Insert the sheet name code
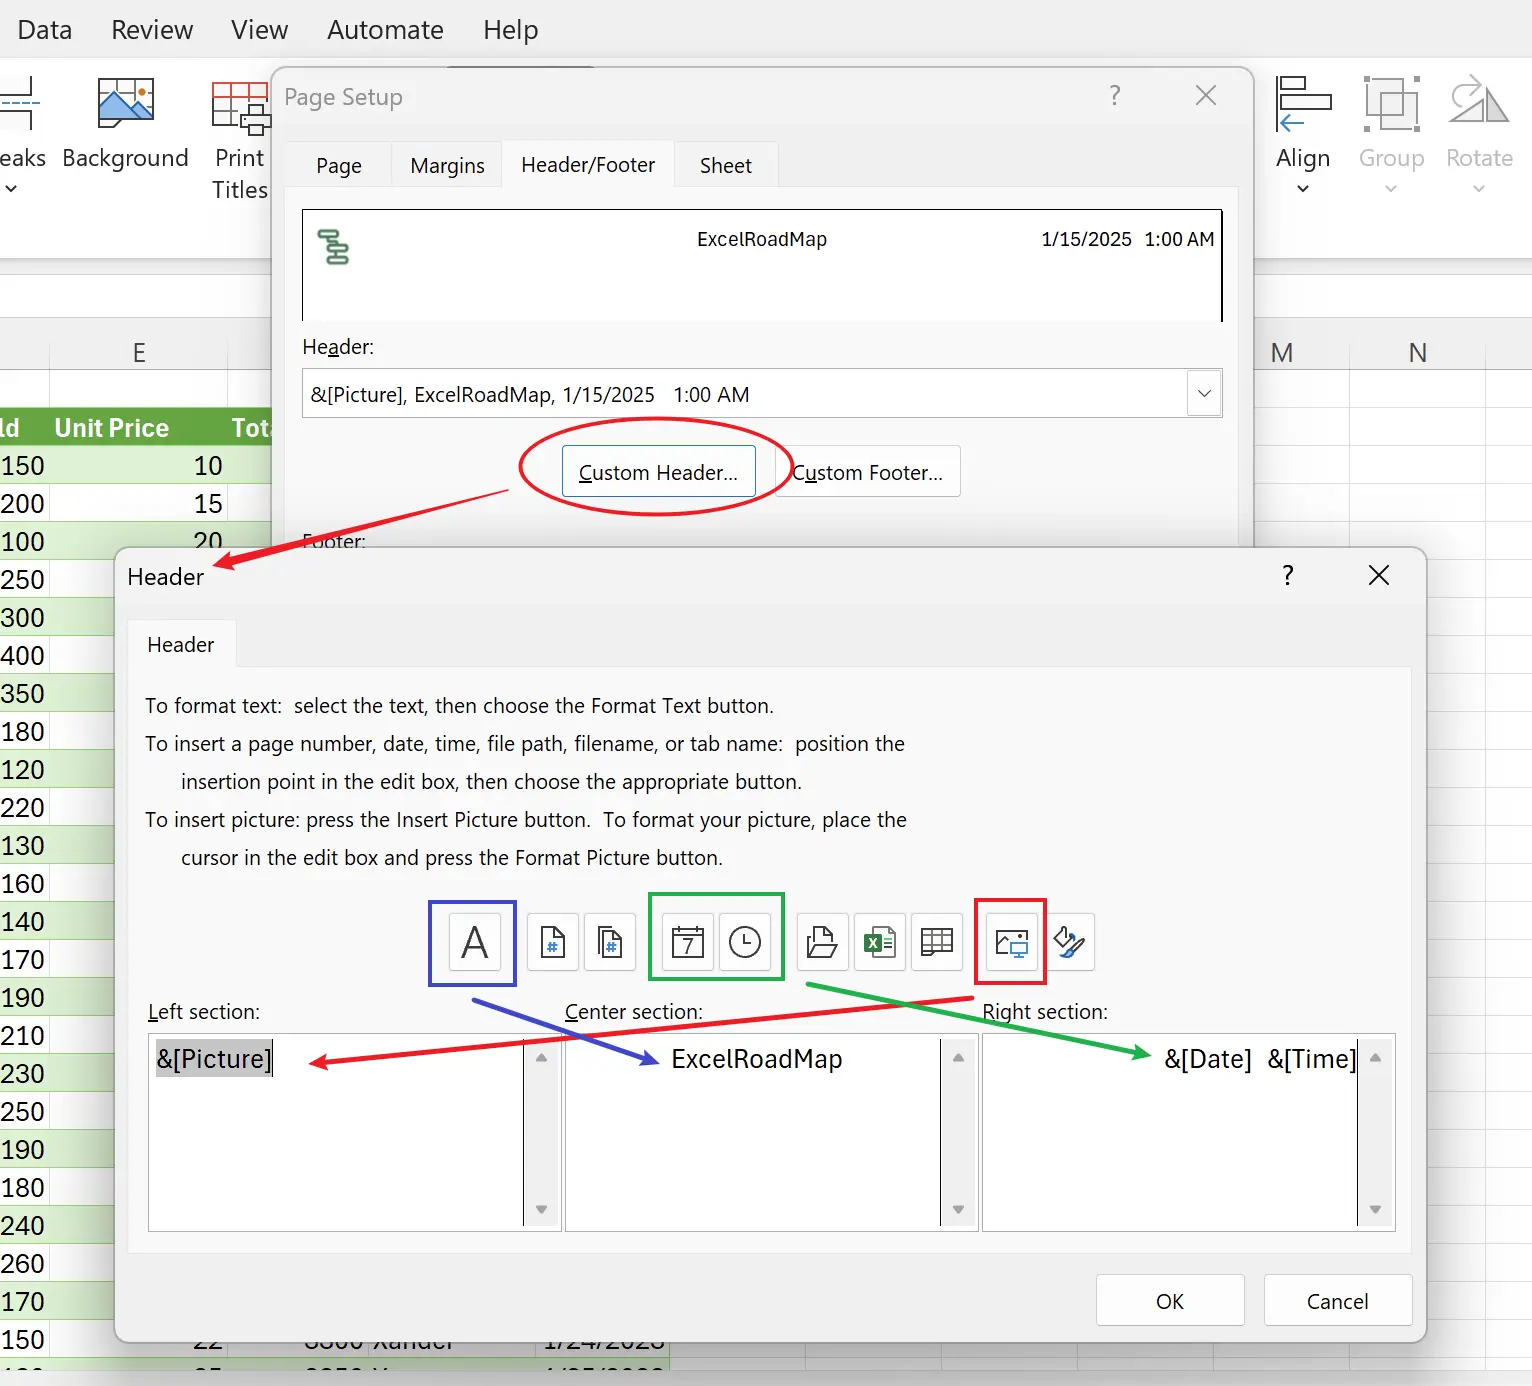This screenshot has width=1532, height=1386. pos(937,941)
